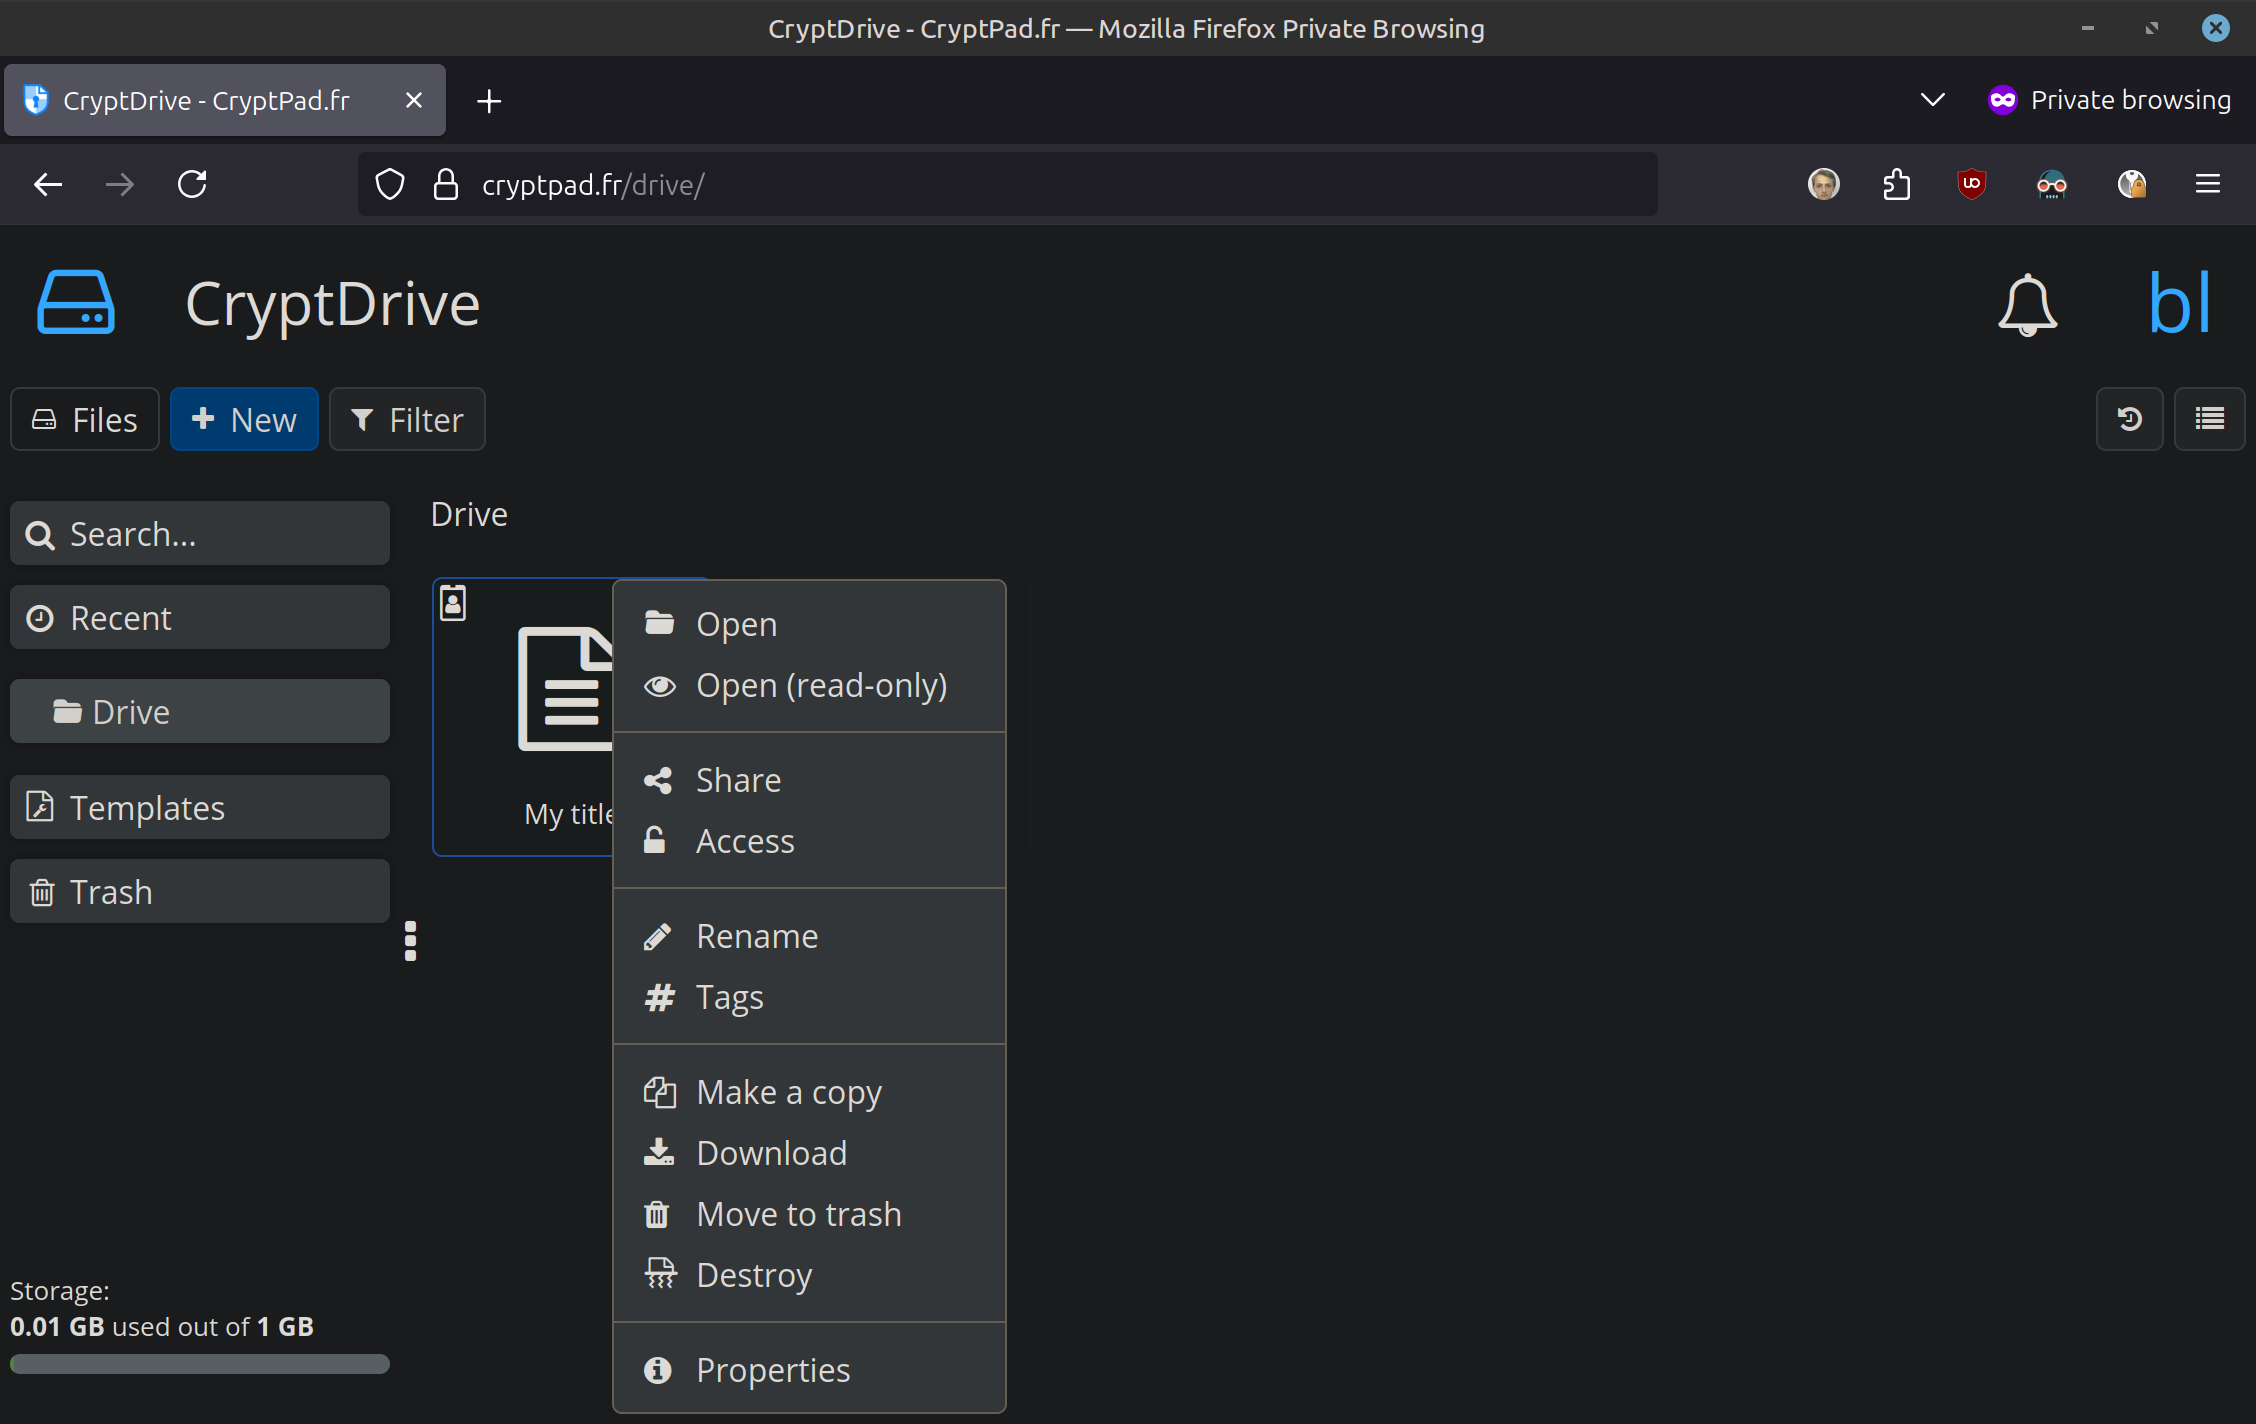Image resolution: width=2256 pixels, height=1424 pixels.
Task: Switch to list view mode icon
Action: [x=2209, y=419]
